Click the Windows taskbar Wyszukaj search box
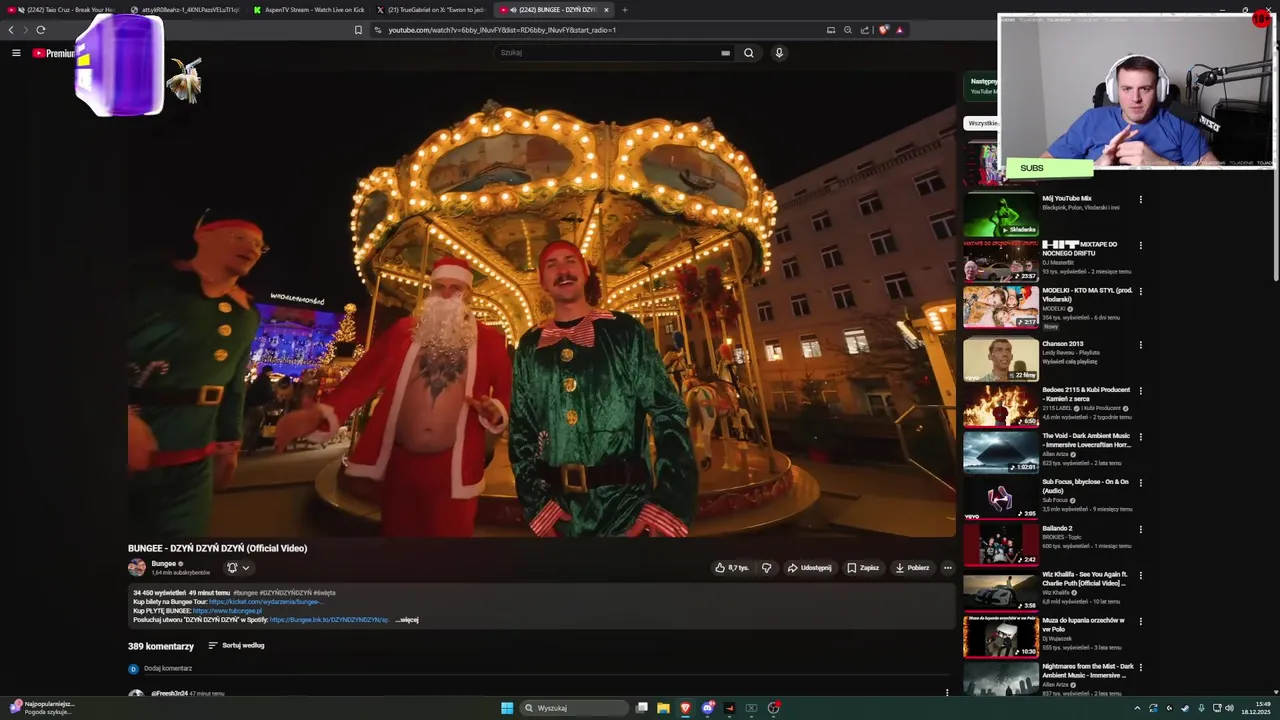 (573, 708)
